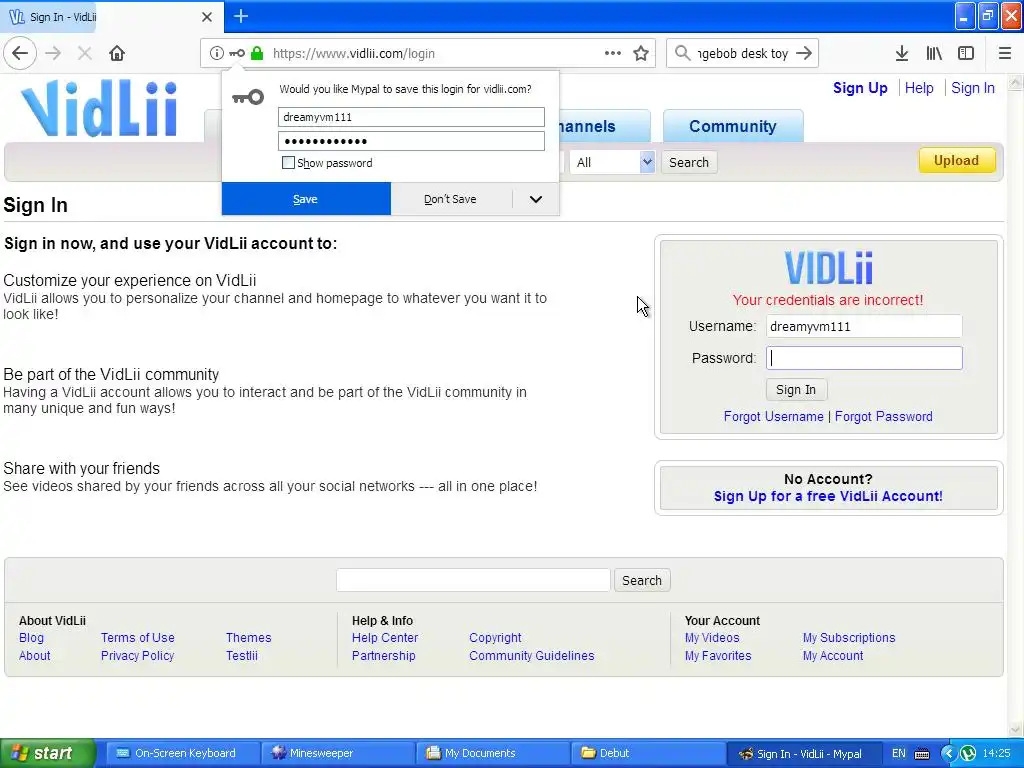
Task: Close the Sign In - VidLii tab
Action: tap(207, 17)
